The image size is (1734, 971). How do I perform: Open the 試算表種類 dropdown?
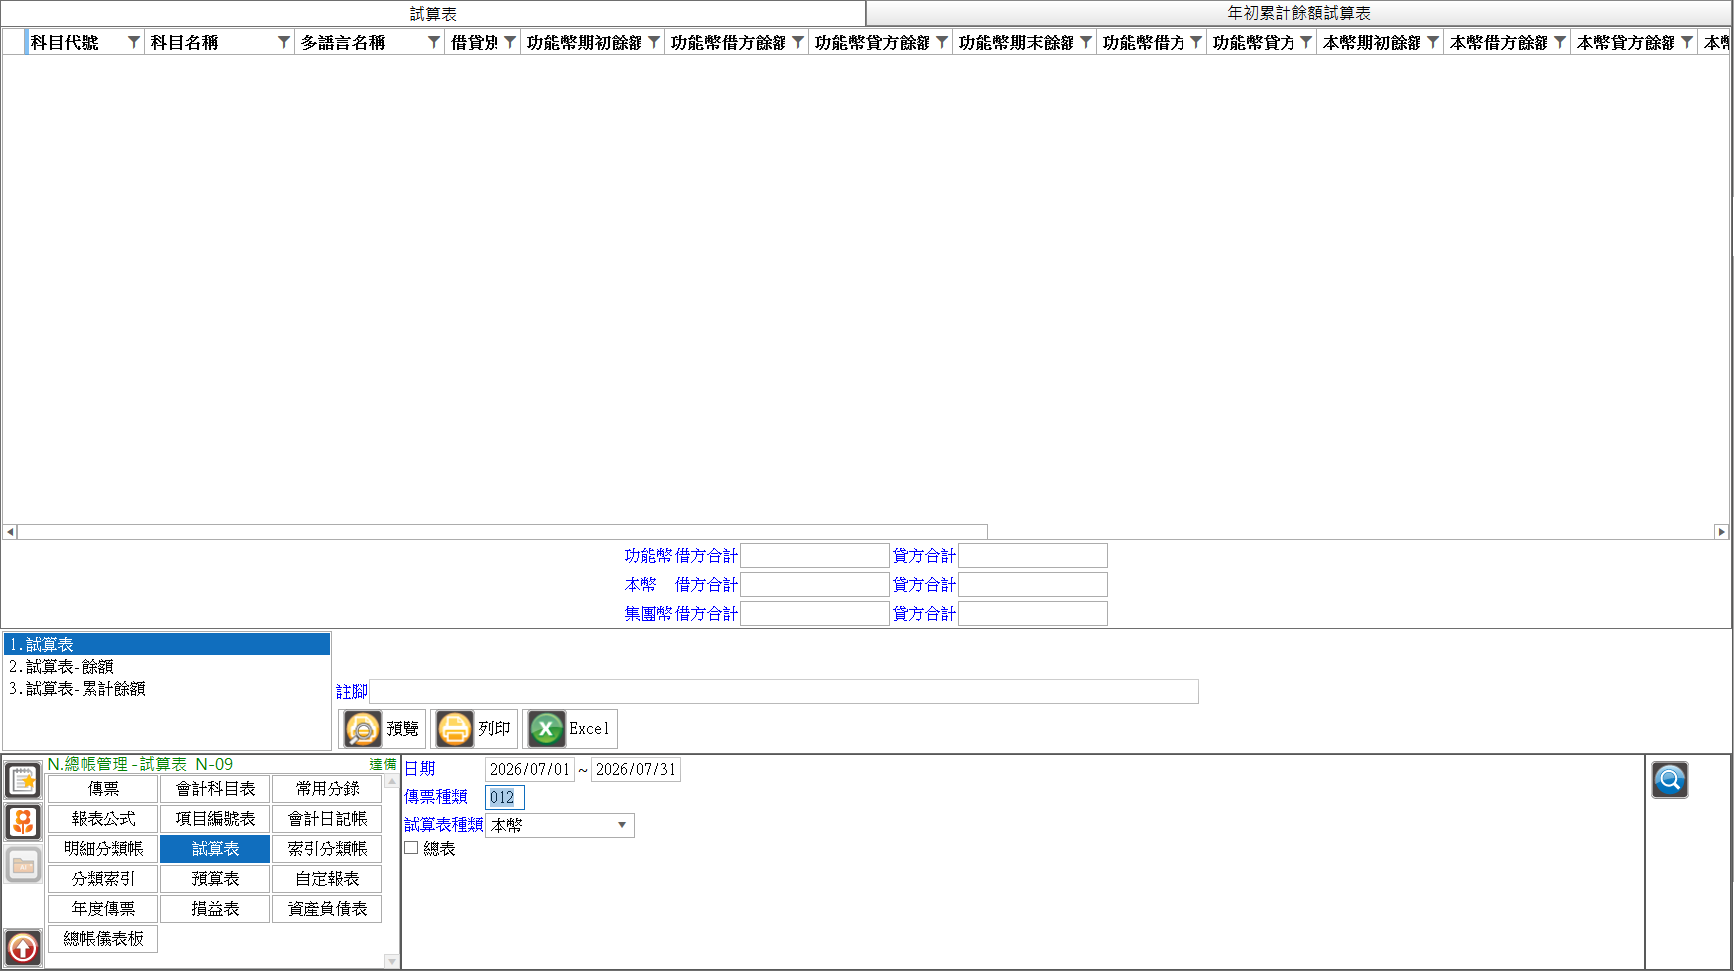[622, 825]
